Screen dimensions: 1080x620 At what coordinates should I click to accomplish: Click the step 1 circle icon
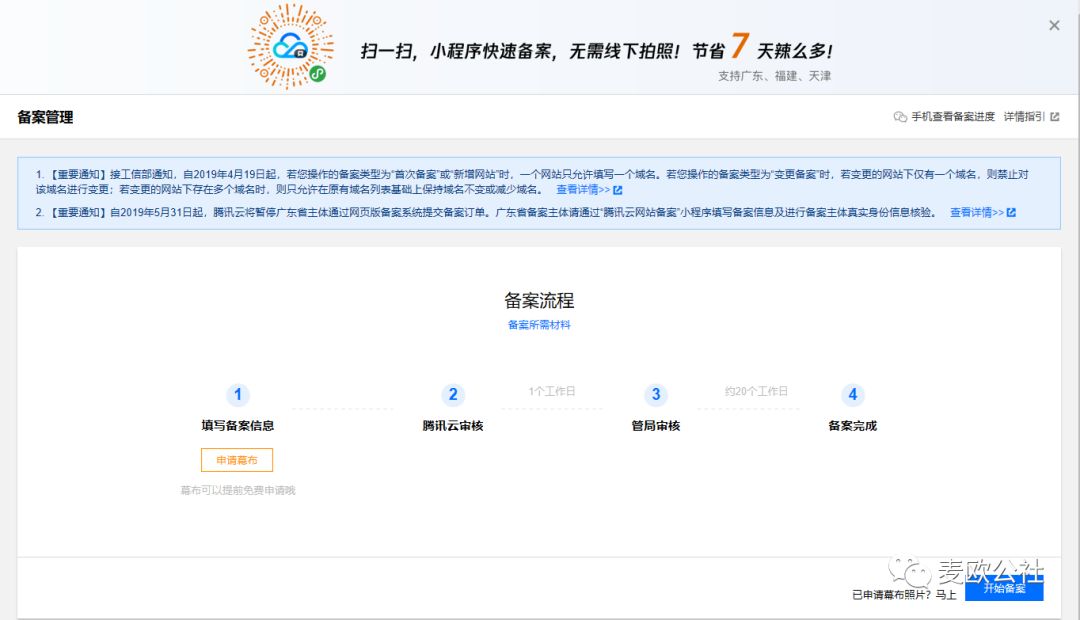tap(237, 395)
